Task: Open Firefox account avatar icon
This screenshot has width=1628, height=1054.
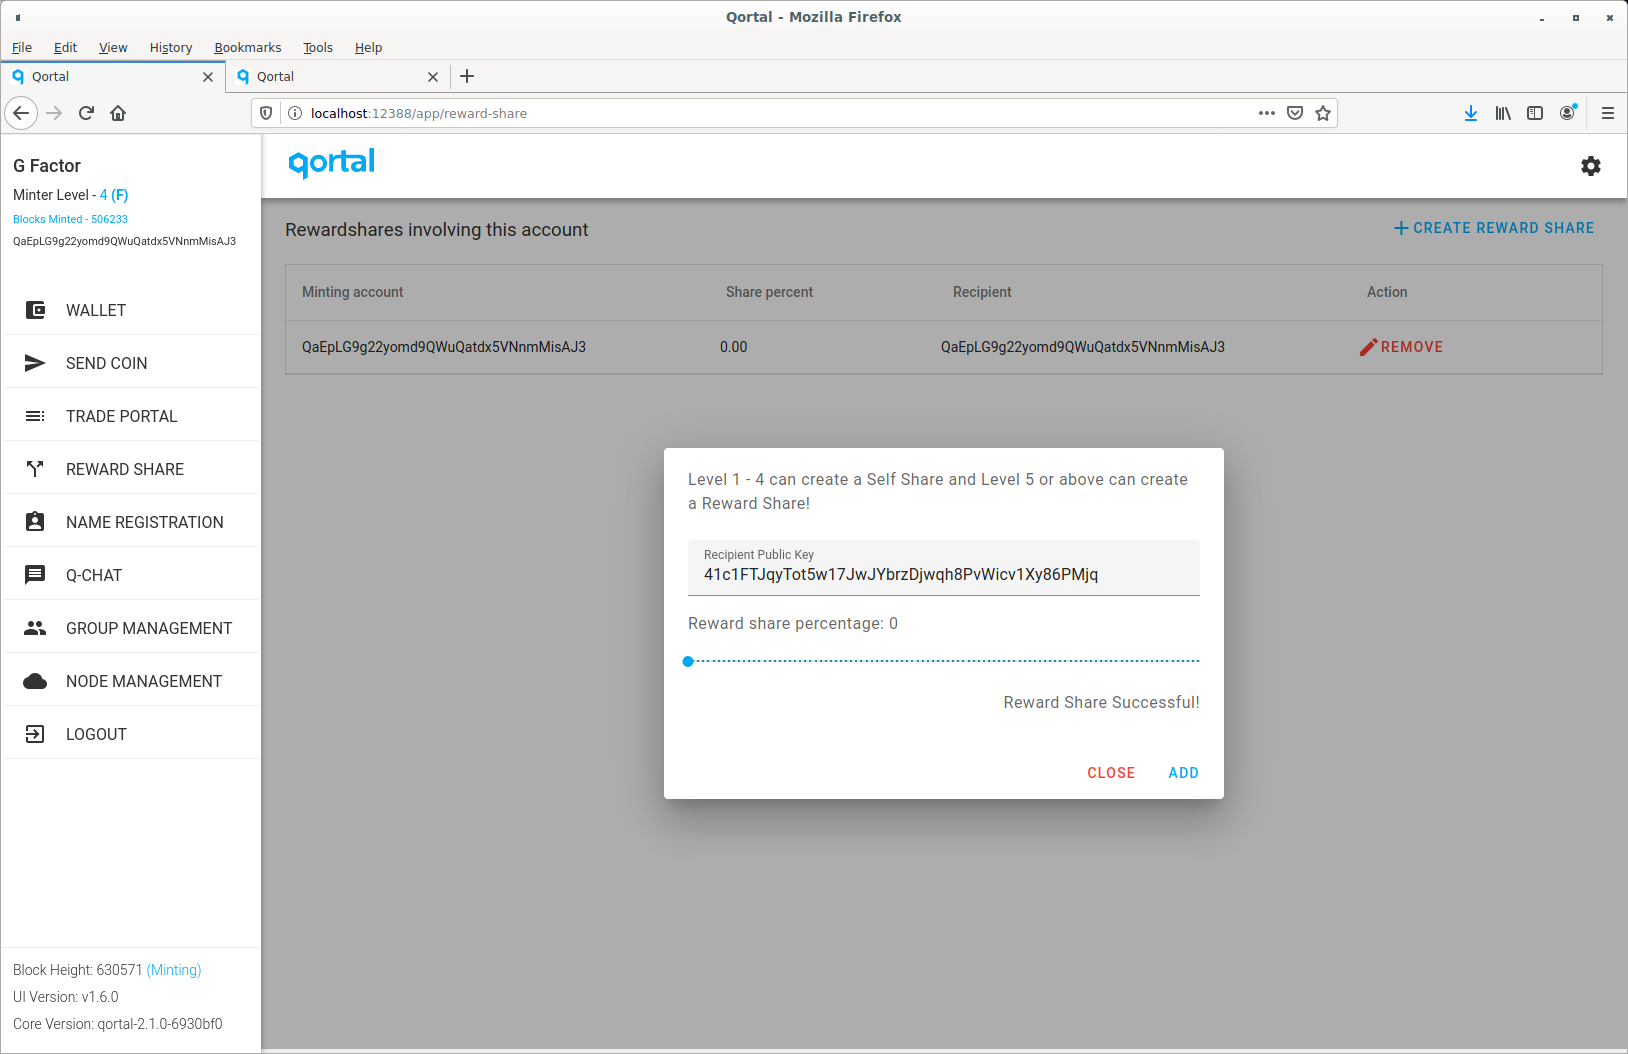Action: coord(1567,113)
